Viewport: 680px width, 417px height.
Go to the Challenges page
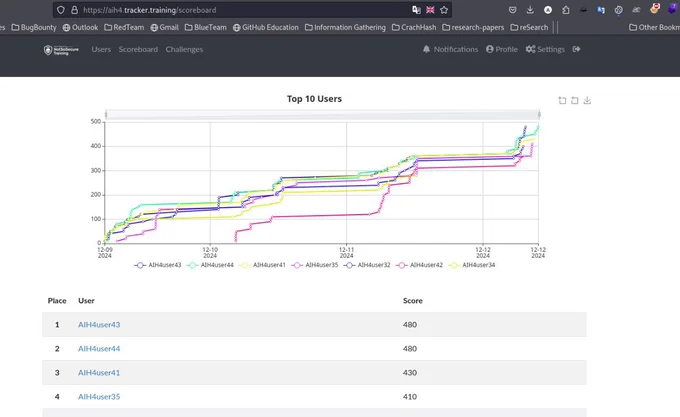pyautogui.click(x=184, y=49)
